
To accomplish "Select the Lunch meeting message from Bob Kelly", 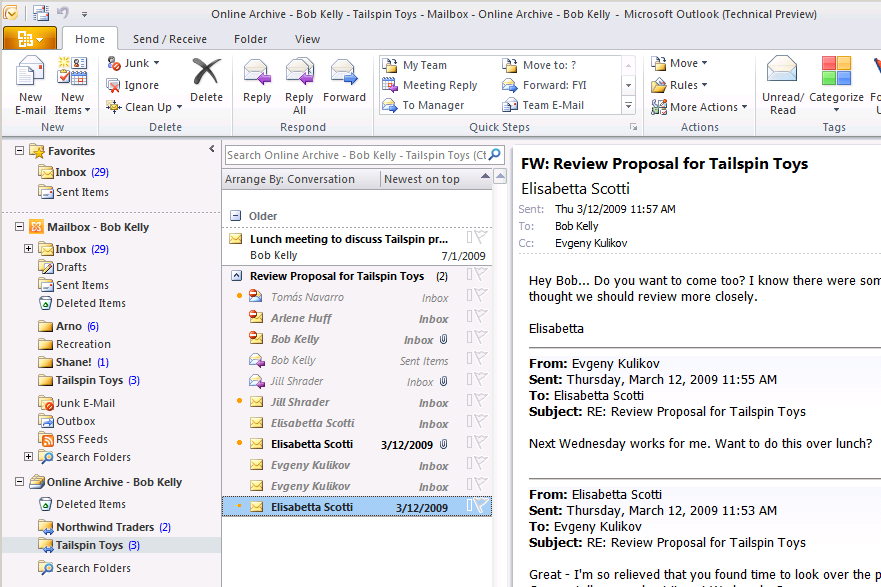I will pos(357,247).
